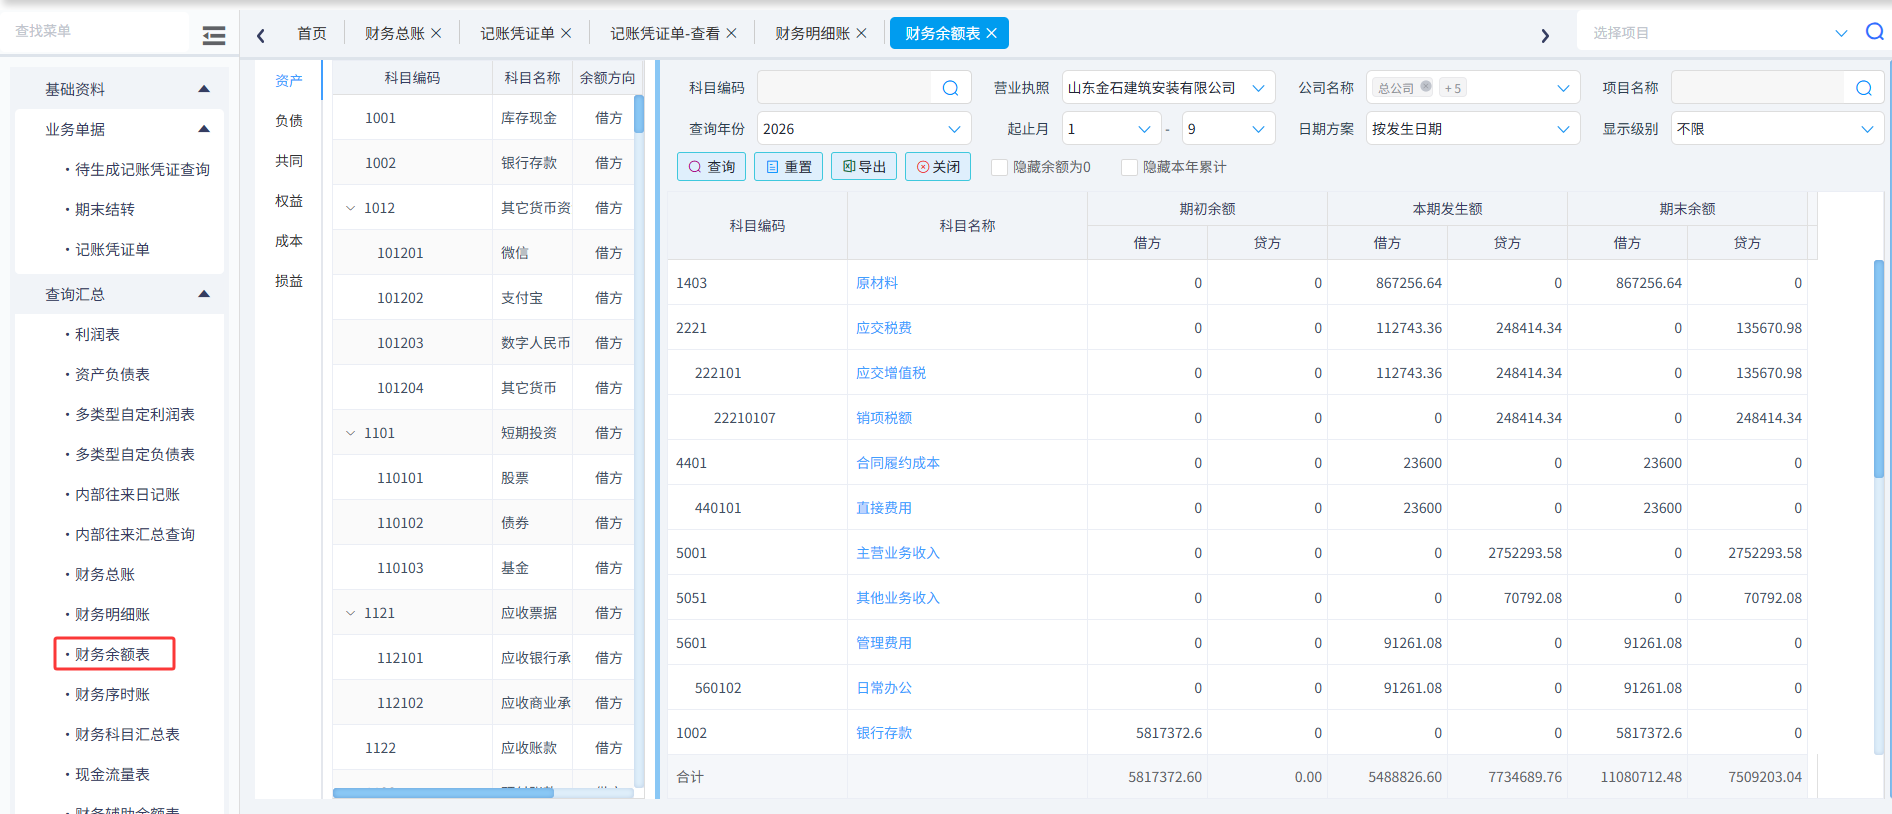Open 现金流量表 from the sidebar menu

112,774
